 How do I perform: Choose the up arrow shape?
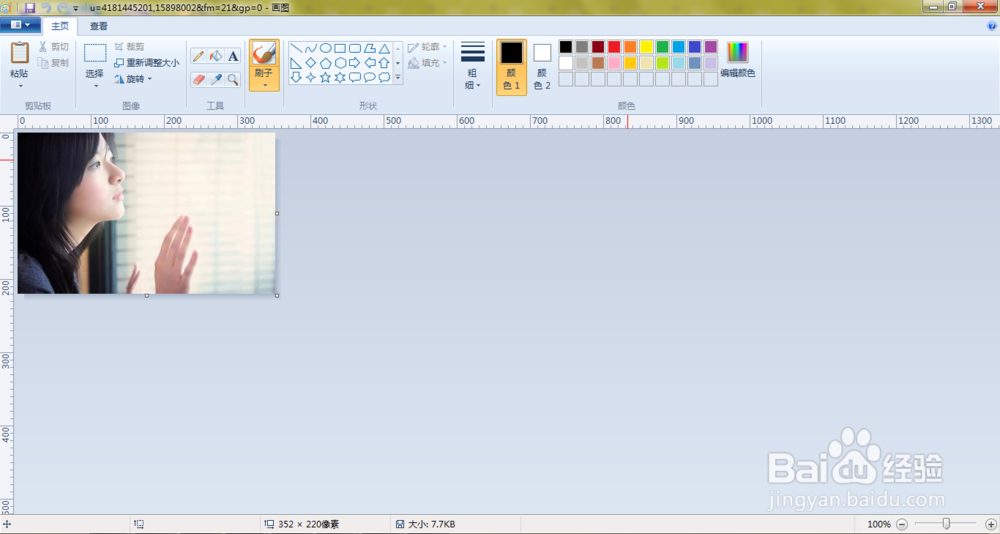coord(384,63)
